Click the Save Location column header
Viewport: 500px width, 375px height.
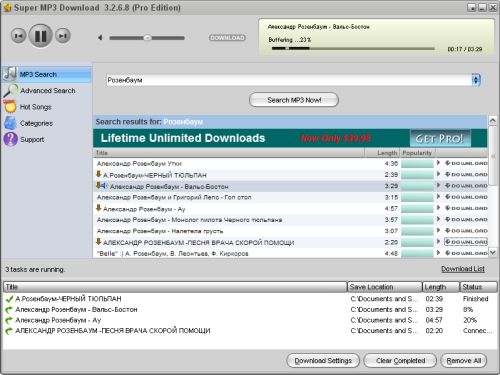click(x=385, y=287)
